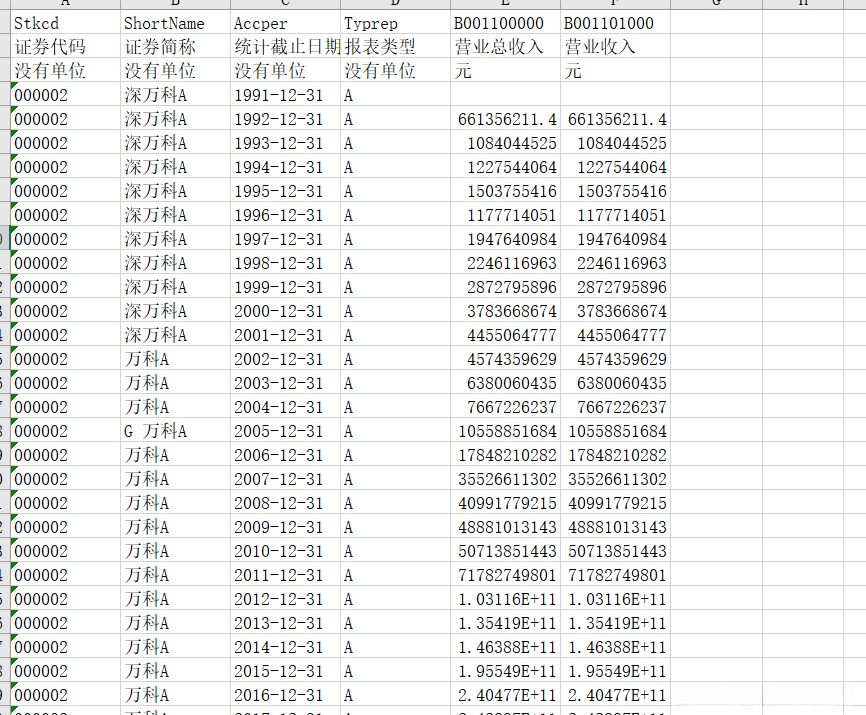The width and height of the screenshot is (866, 715).
Task: Select the 没有单位 cell under 报表类型
Action: pos(395,70)
